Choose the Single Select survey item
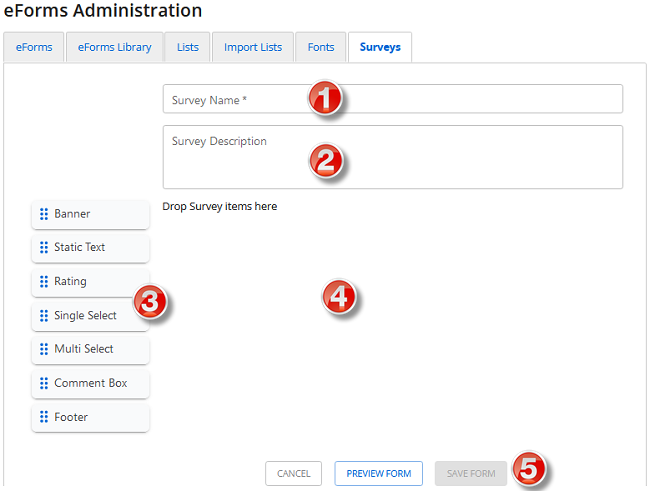The image size is (650, 491). click(x=90, y=316)
